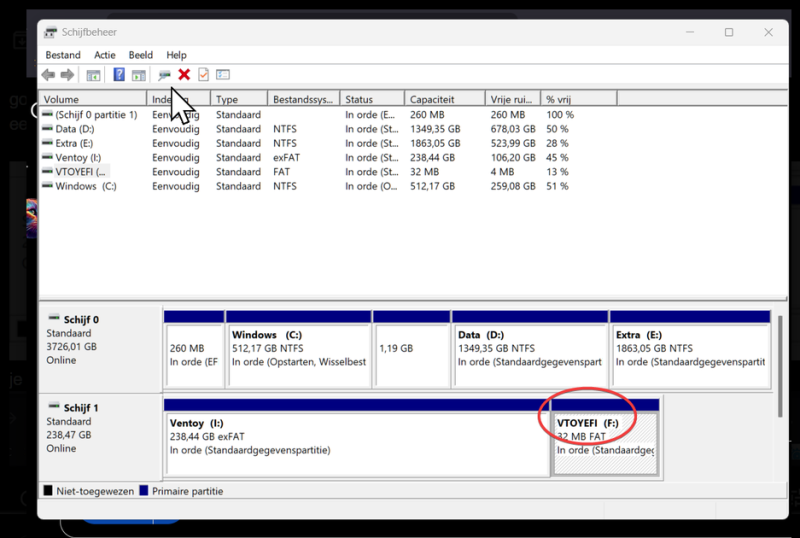
Task: Select the drive icon of Windows (C:)
Action: pos(47,185)
